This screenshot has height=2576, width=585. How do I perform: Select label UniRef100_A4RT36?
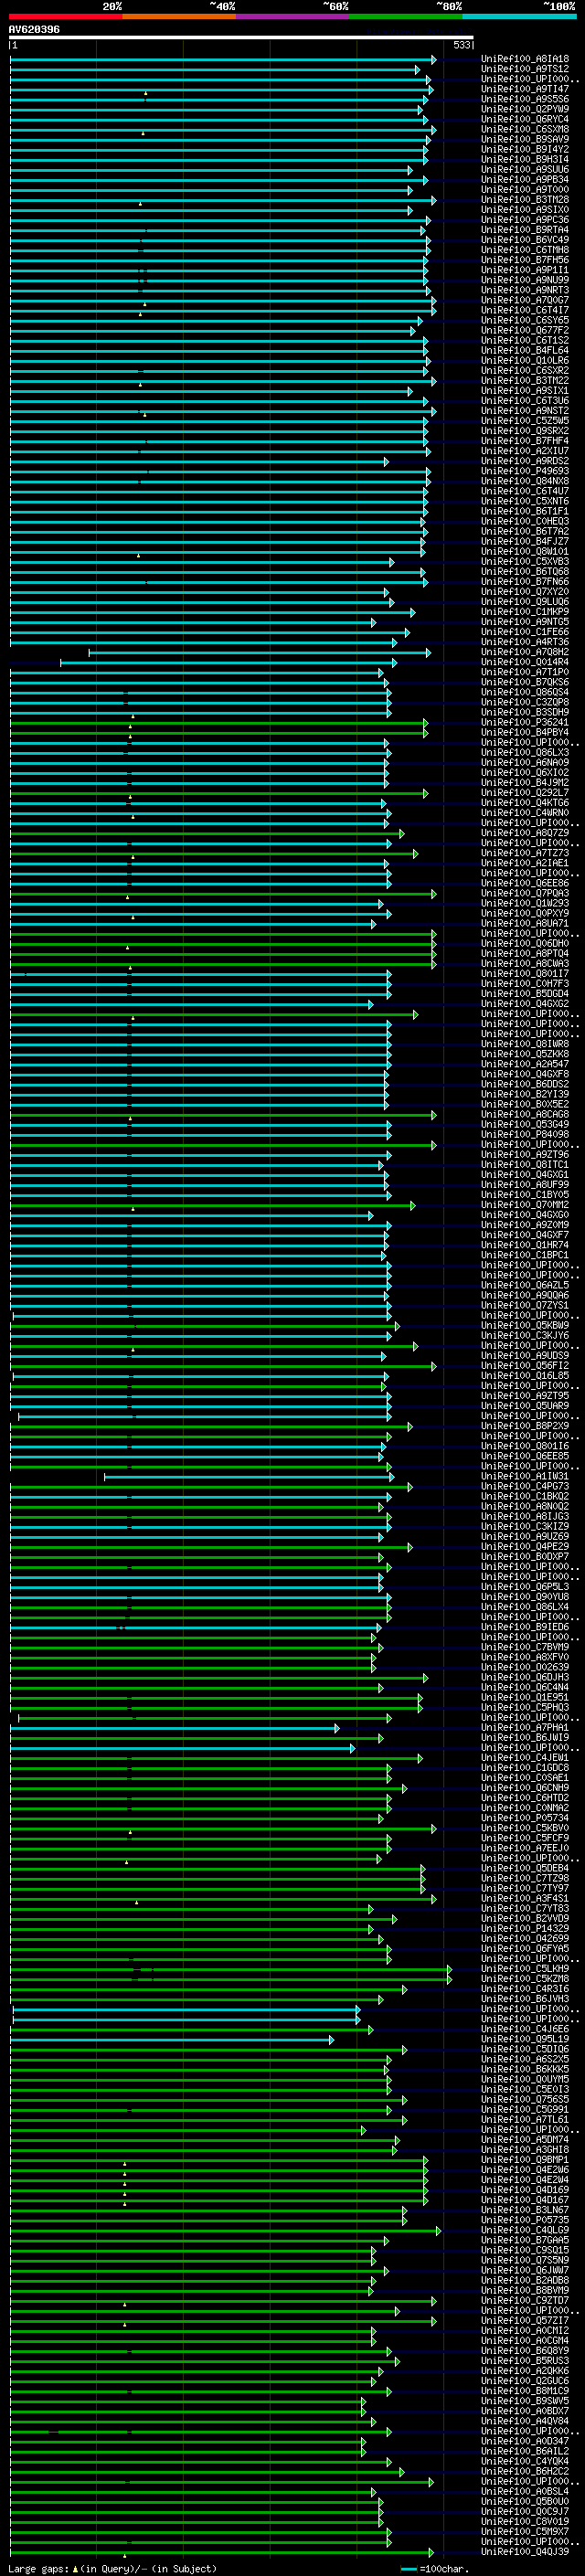[x=525, y=642]
